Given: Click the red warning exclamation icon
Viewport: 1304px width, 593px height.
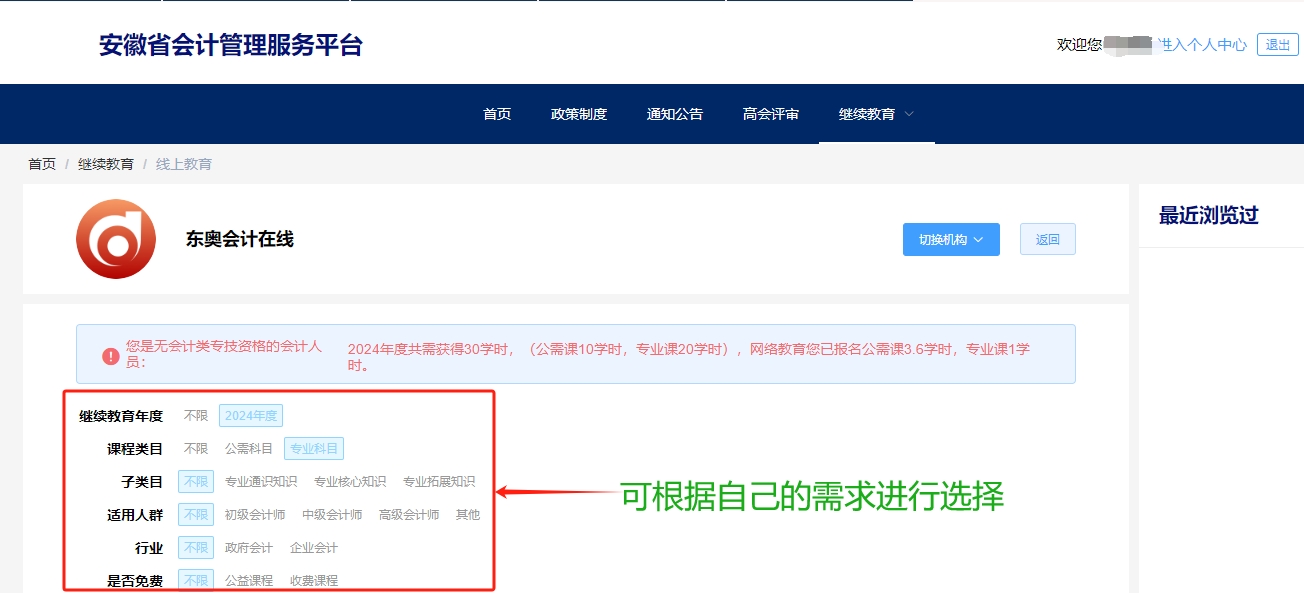Looking at the screenshot, I should click(110, 355).
